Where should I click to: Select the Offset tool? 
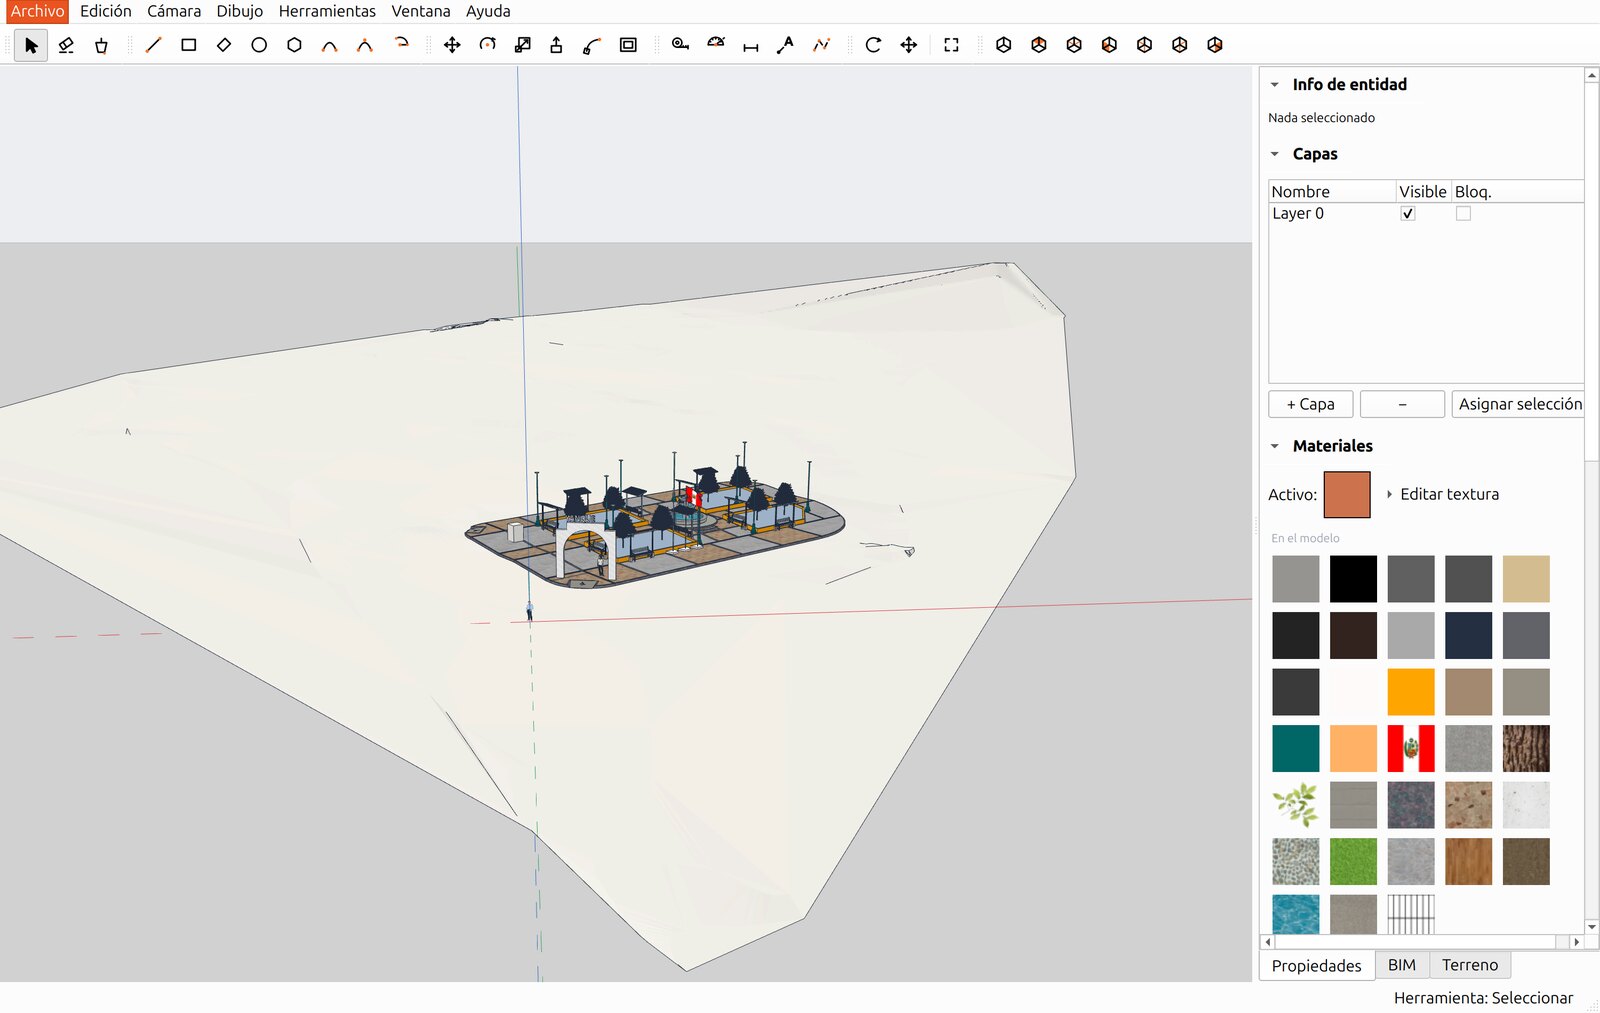[628, 45]
